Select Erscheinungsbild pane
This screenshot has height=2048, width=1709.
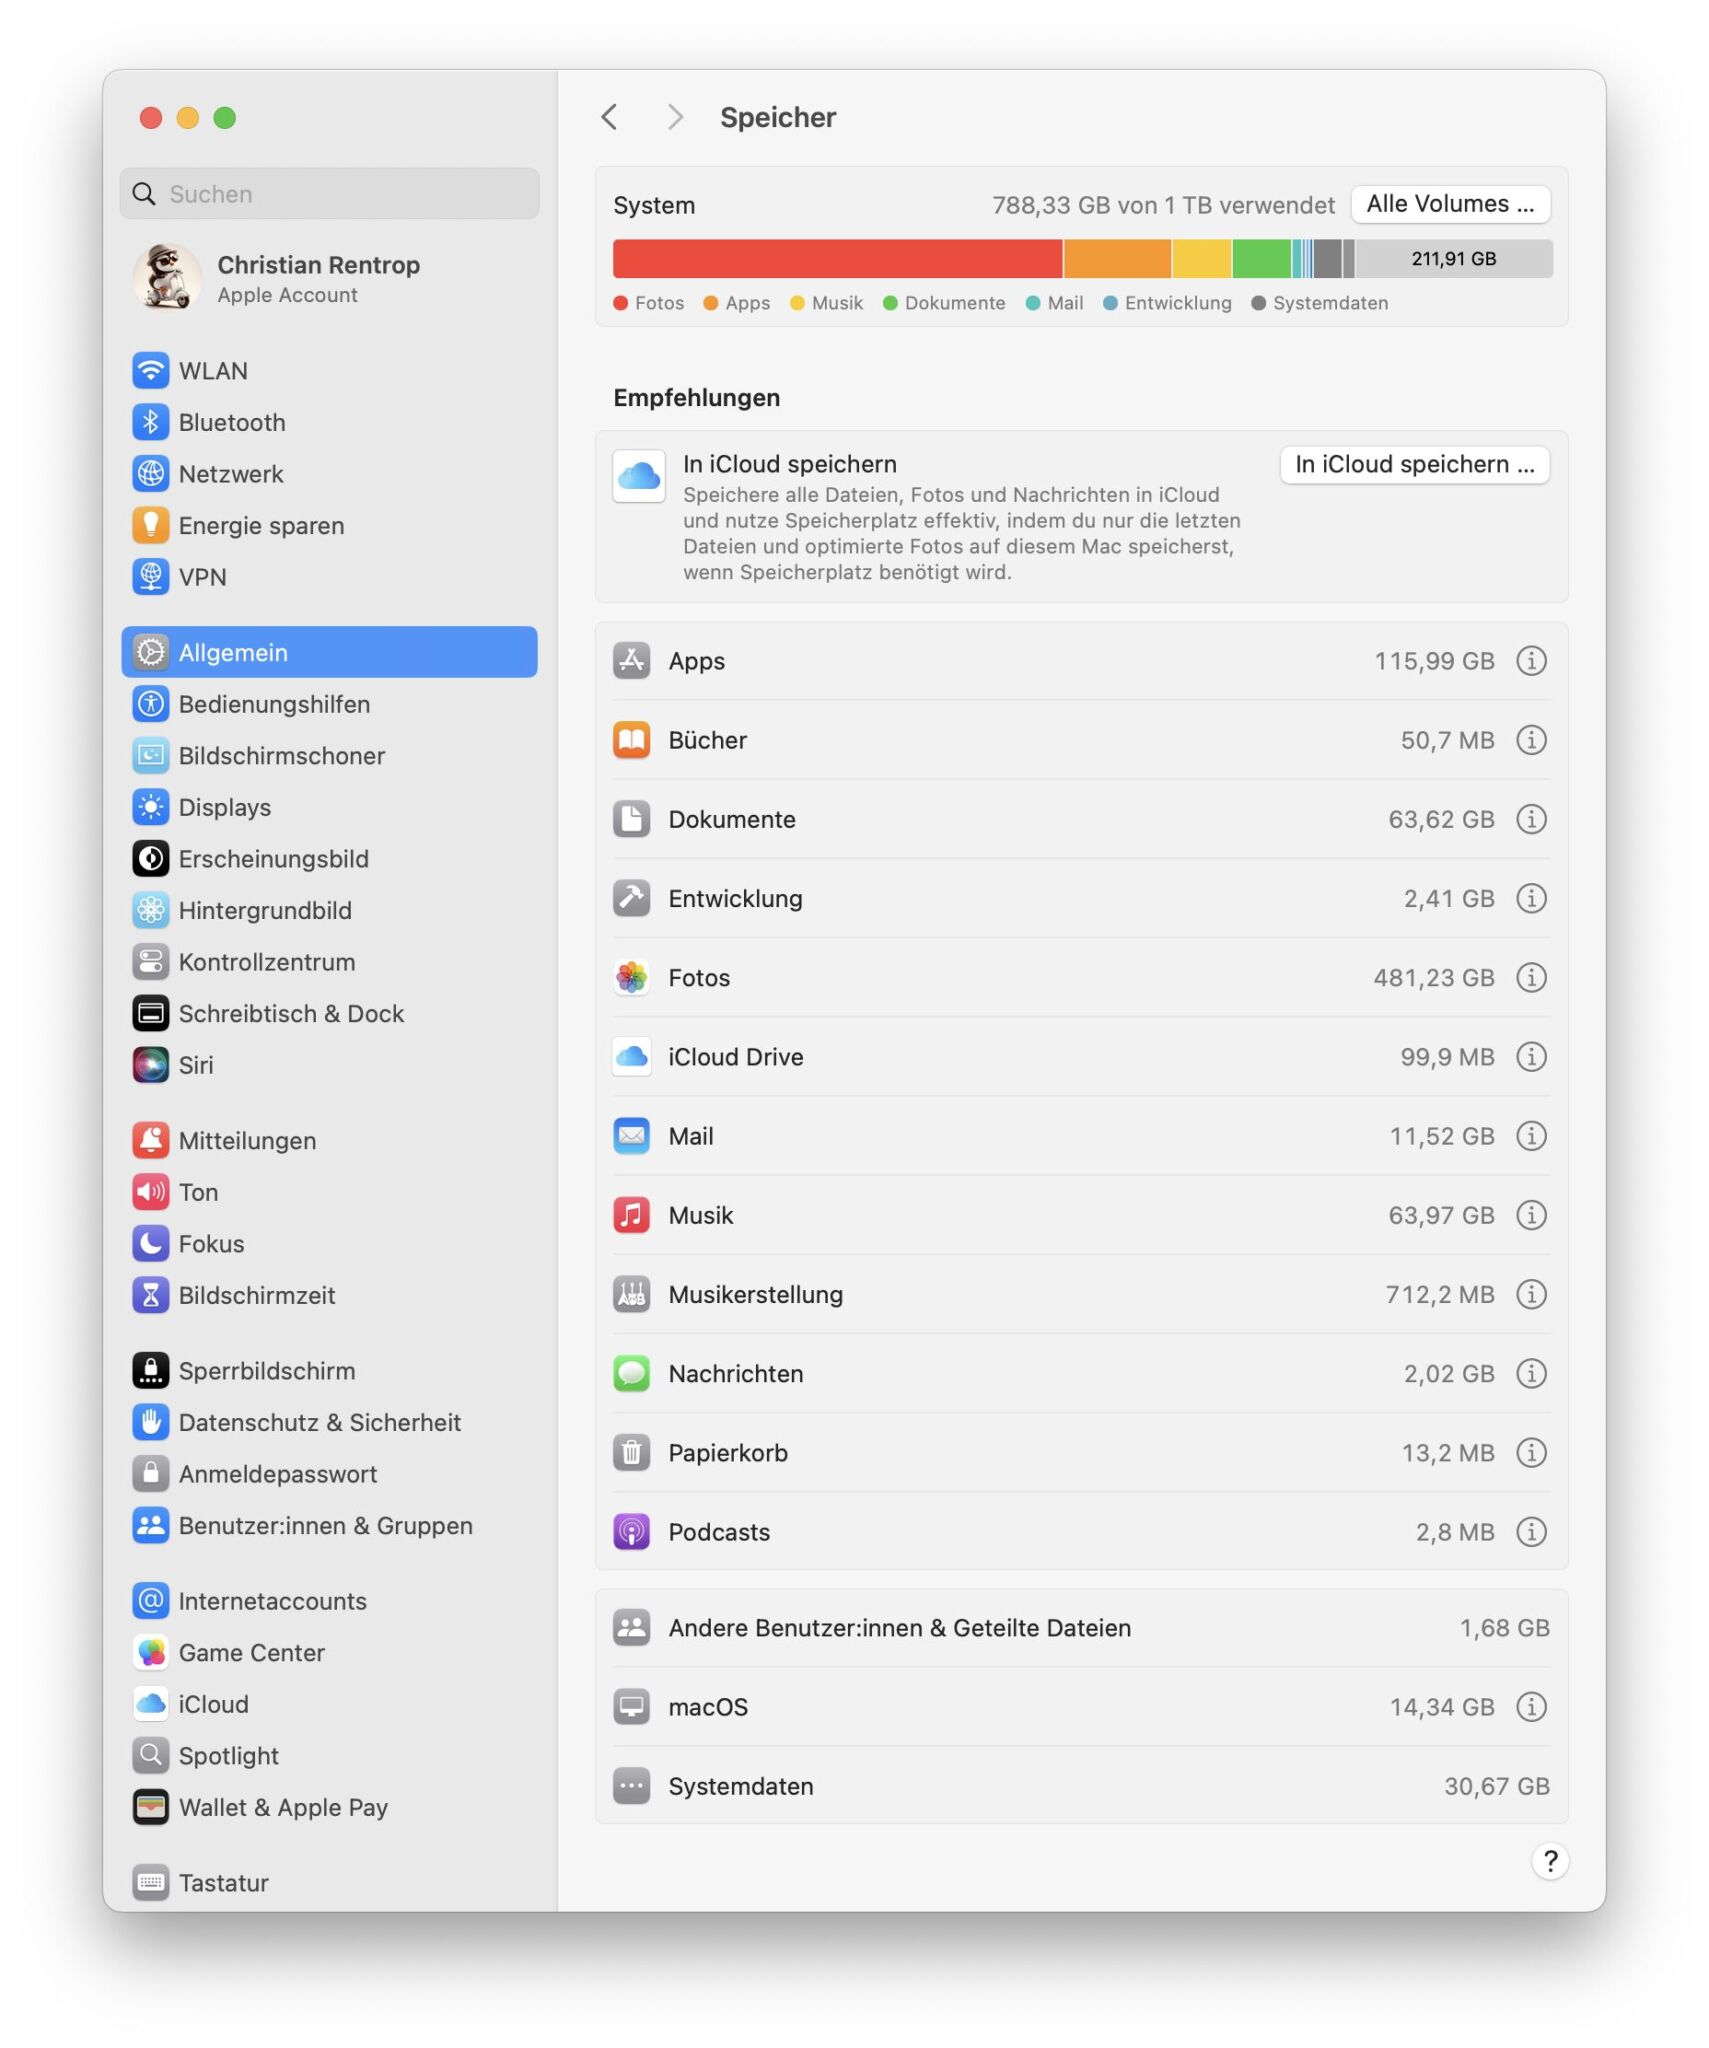(328, 859)
